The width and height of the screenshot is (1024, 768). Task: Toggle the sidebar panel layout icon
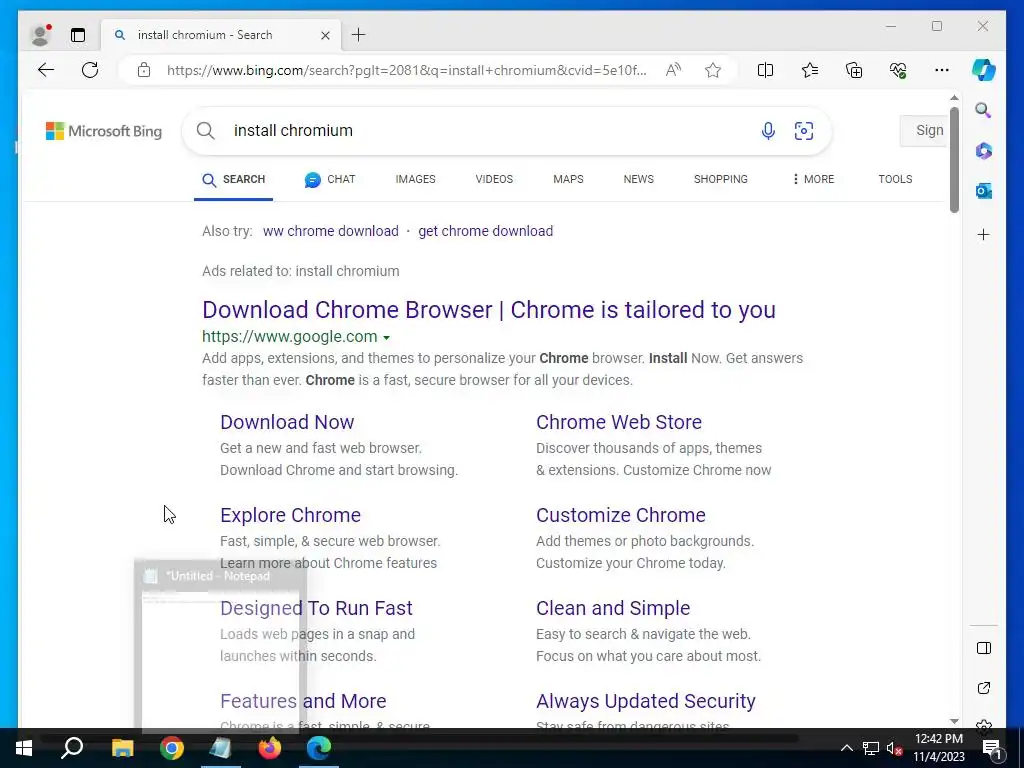click(x=984, y=648)
